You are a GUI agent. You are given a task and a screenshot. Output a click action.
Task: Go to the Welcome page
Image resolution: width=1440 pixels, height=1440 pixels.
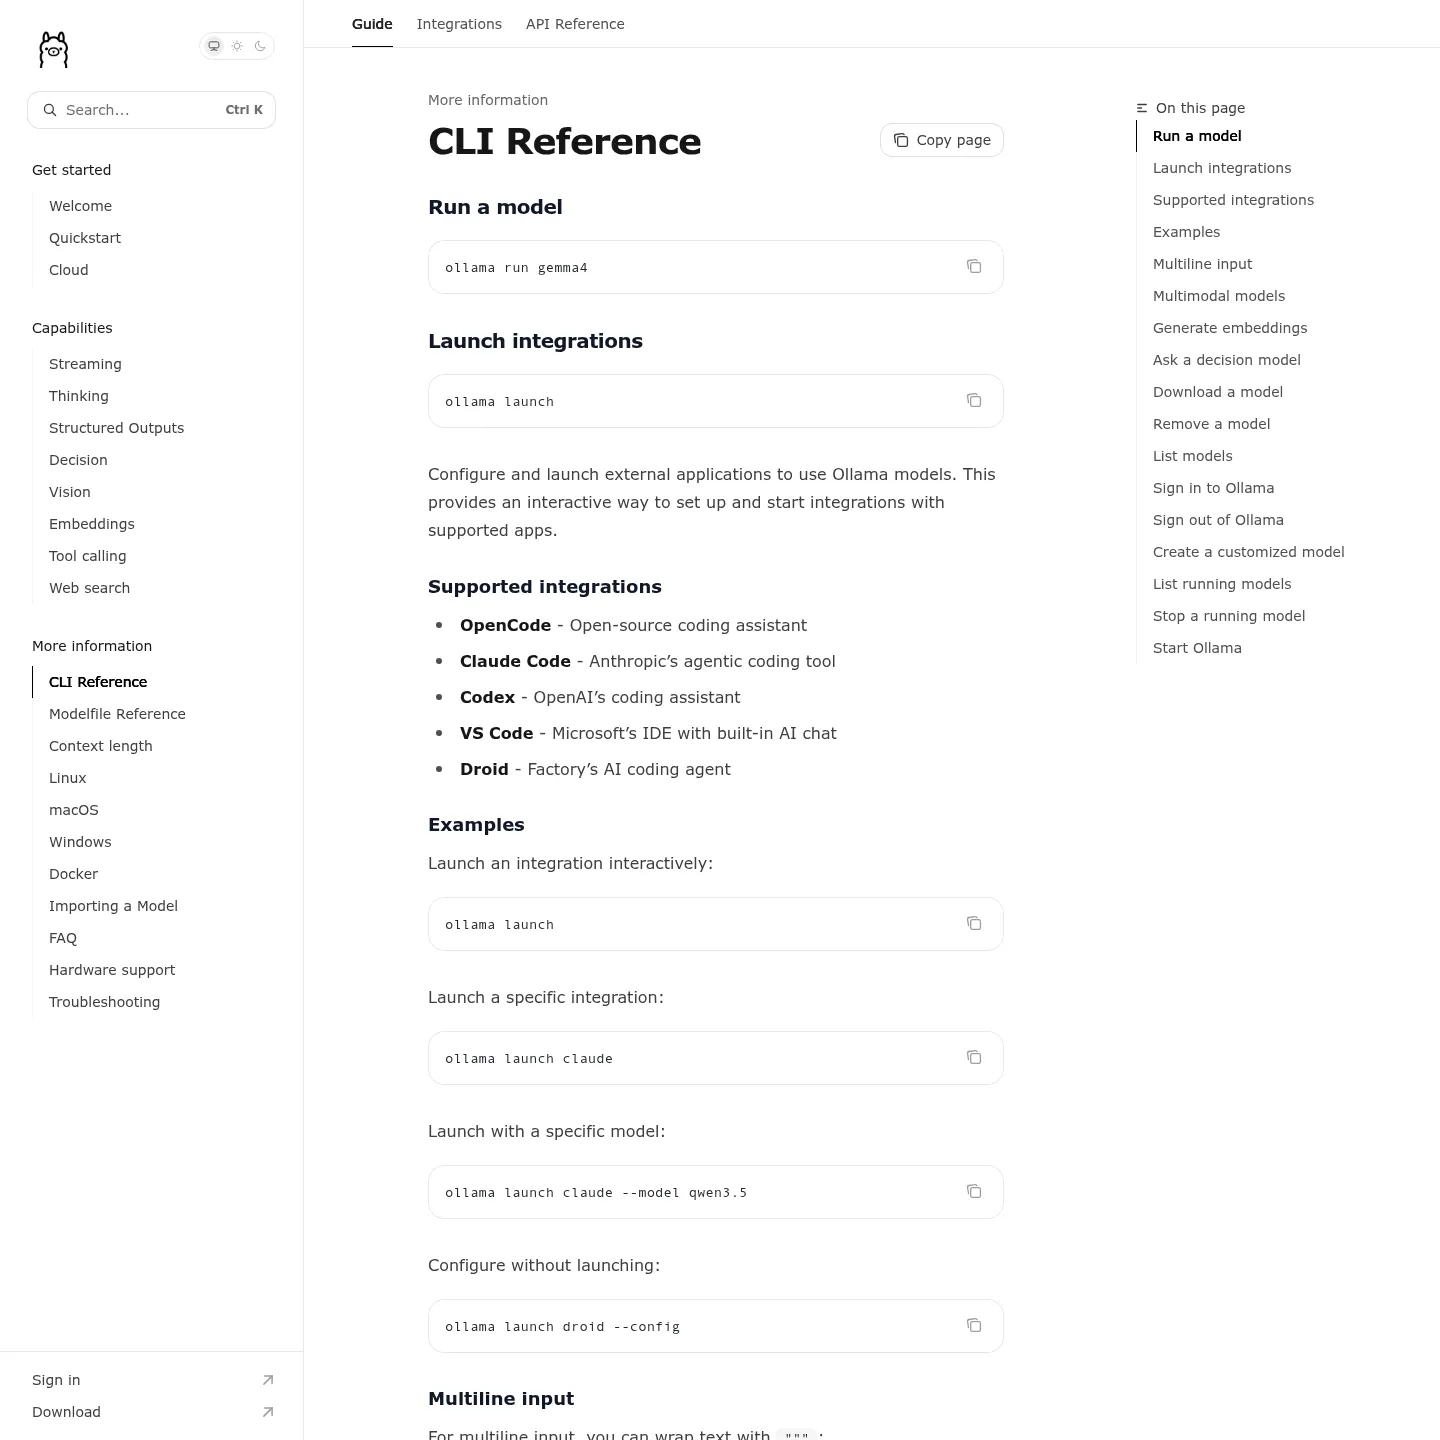80,206
